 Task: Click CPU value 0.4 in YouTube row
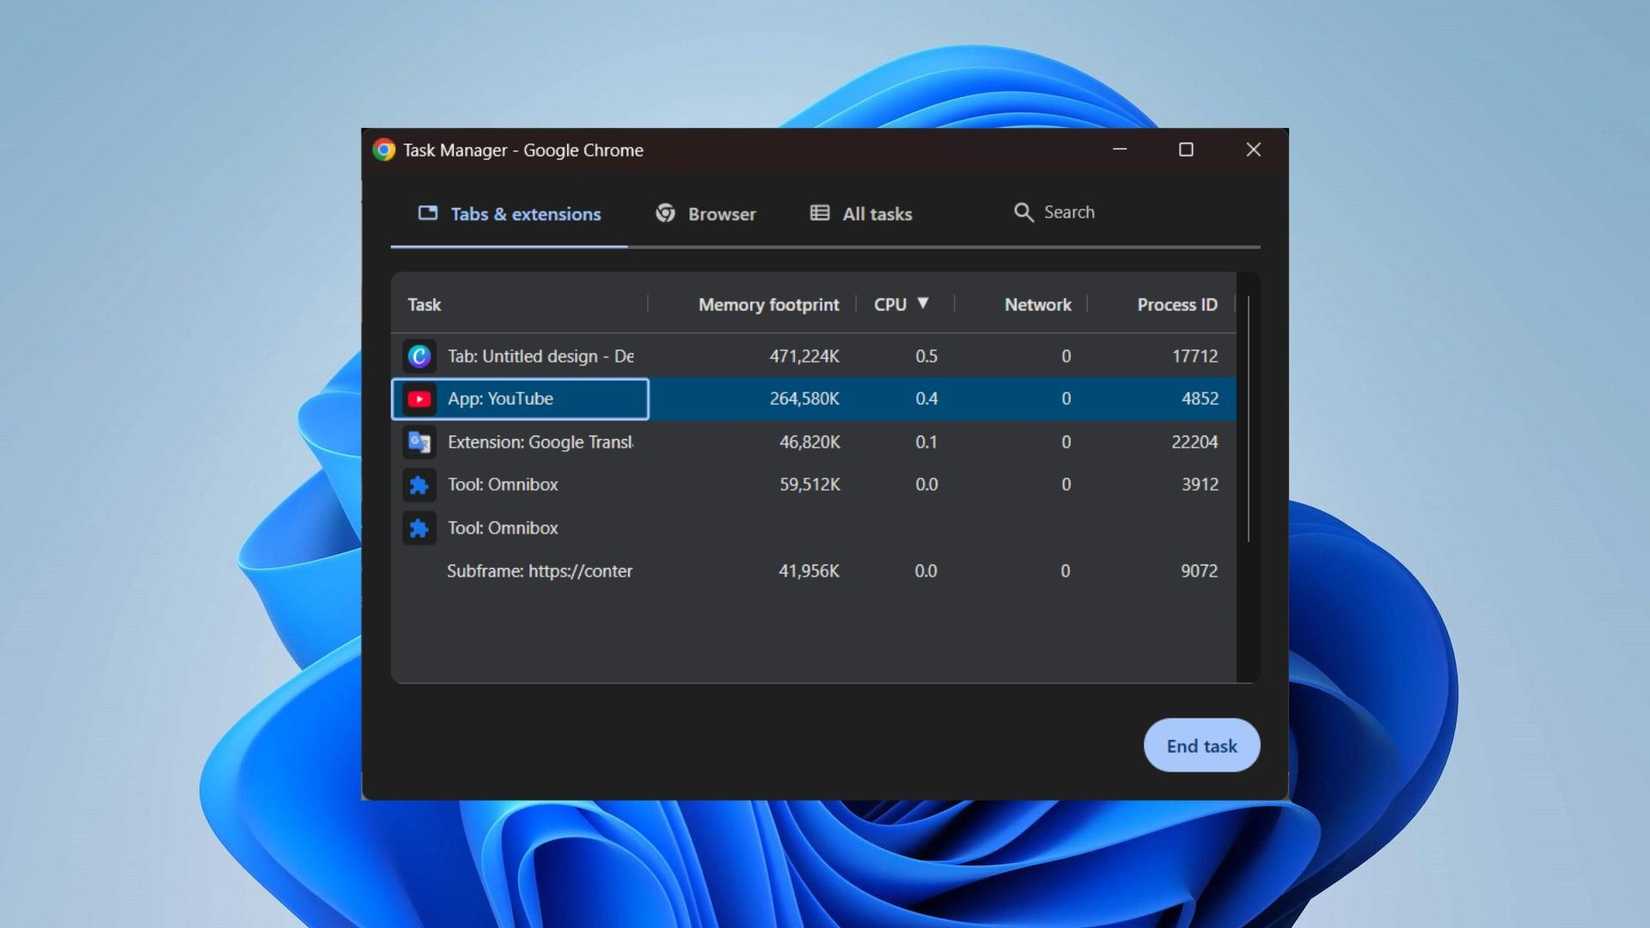[926, 399]
